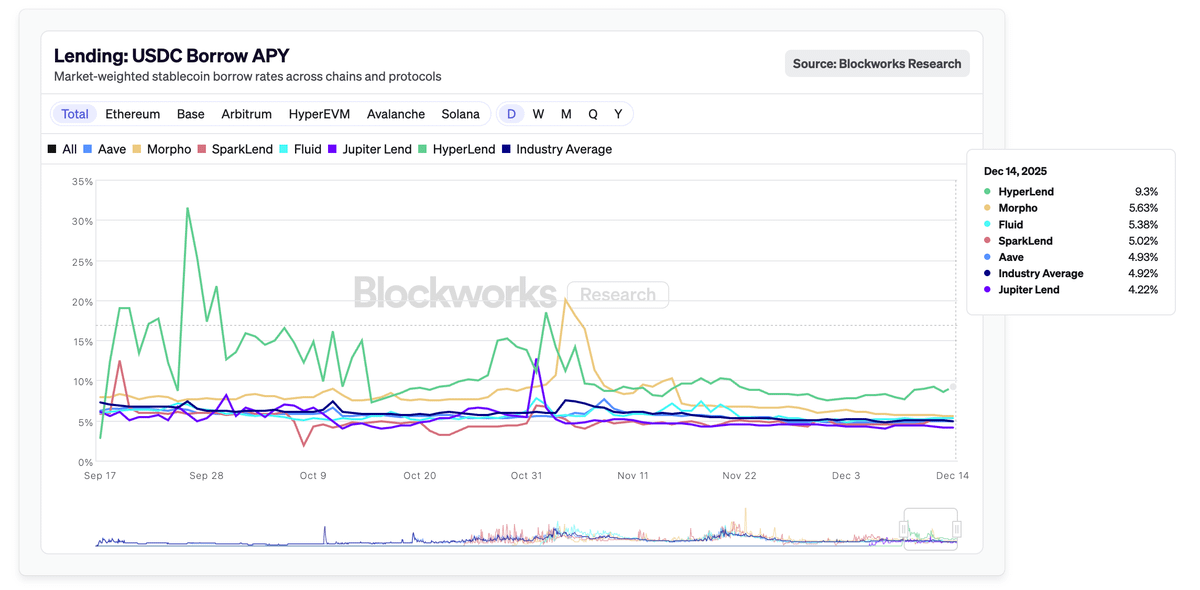Click left handle of range slider
This screenshot has width=1200, height=590.
[x=904, y=528]
